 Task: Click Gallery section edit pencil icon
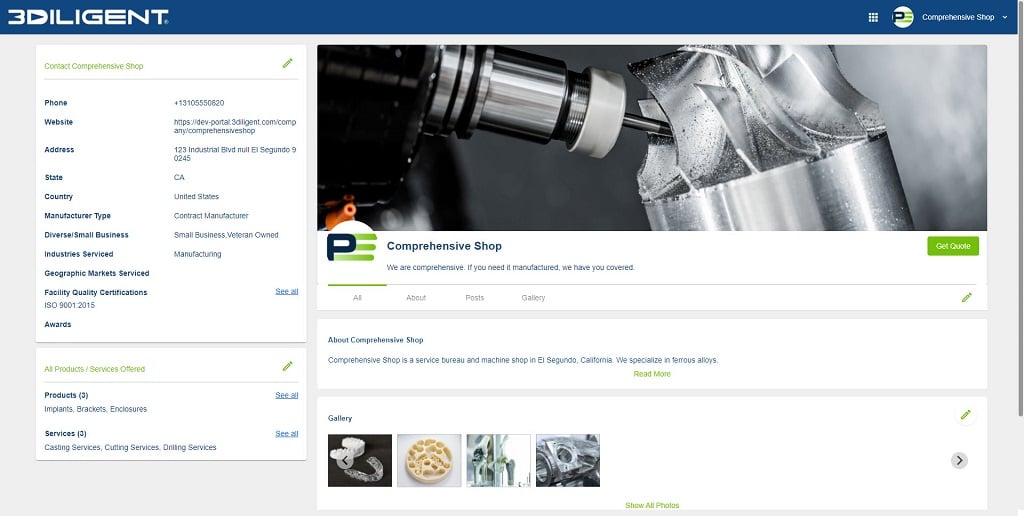tap(965, 415)
